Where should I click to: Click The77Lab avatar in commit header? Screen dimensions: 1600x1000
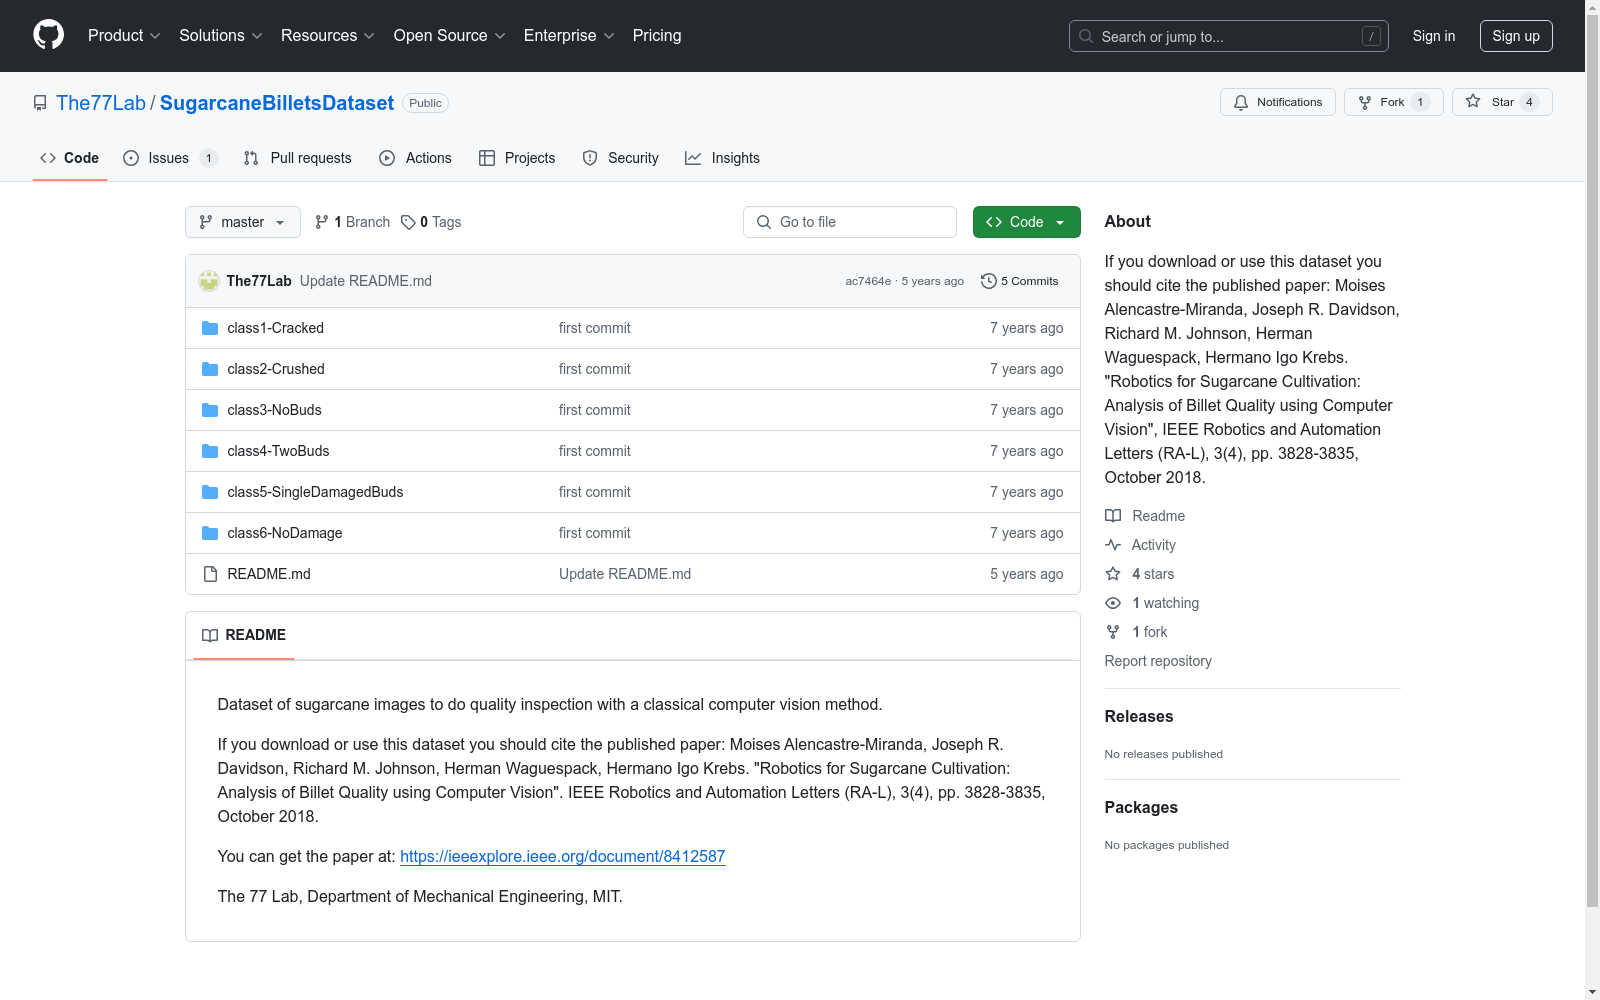[x=209, y=281]
